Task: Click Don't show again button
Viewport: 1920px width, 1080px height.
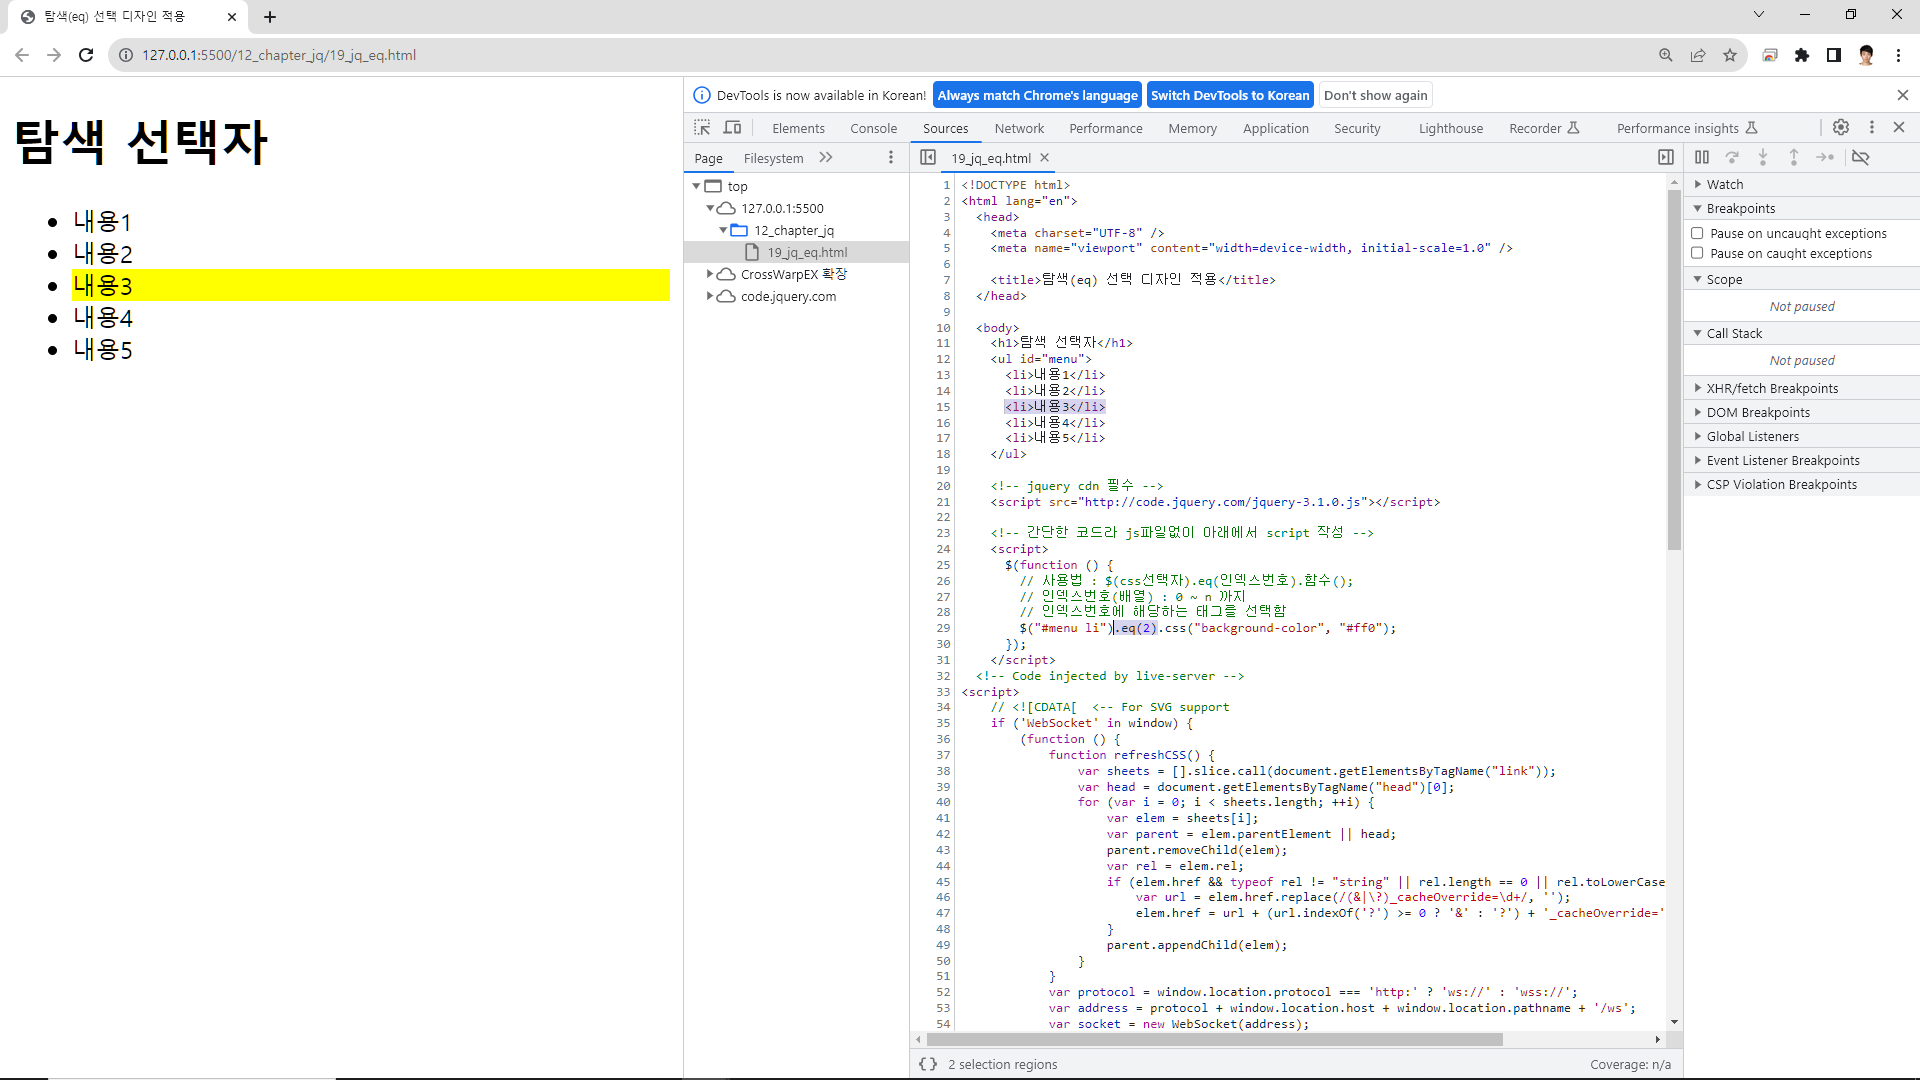Action: (x=1375, y=95)
